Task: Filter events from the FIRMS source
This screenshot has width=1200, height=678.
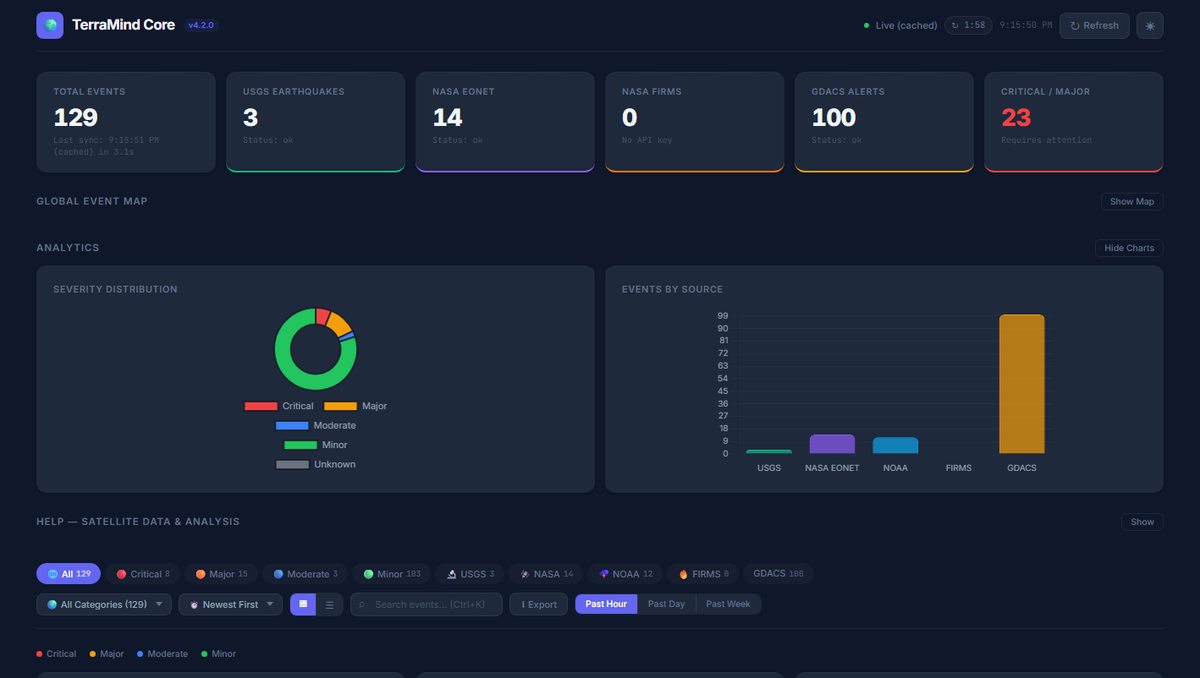Action: (704, 574)
